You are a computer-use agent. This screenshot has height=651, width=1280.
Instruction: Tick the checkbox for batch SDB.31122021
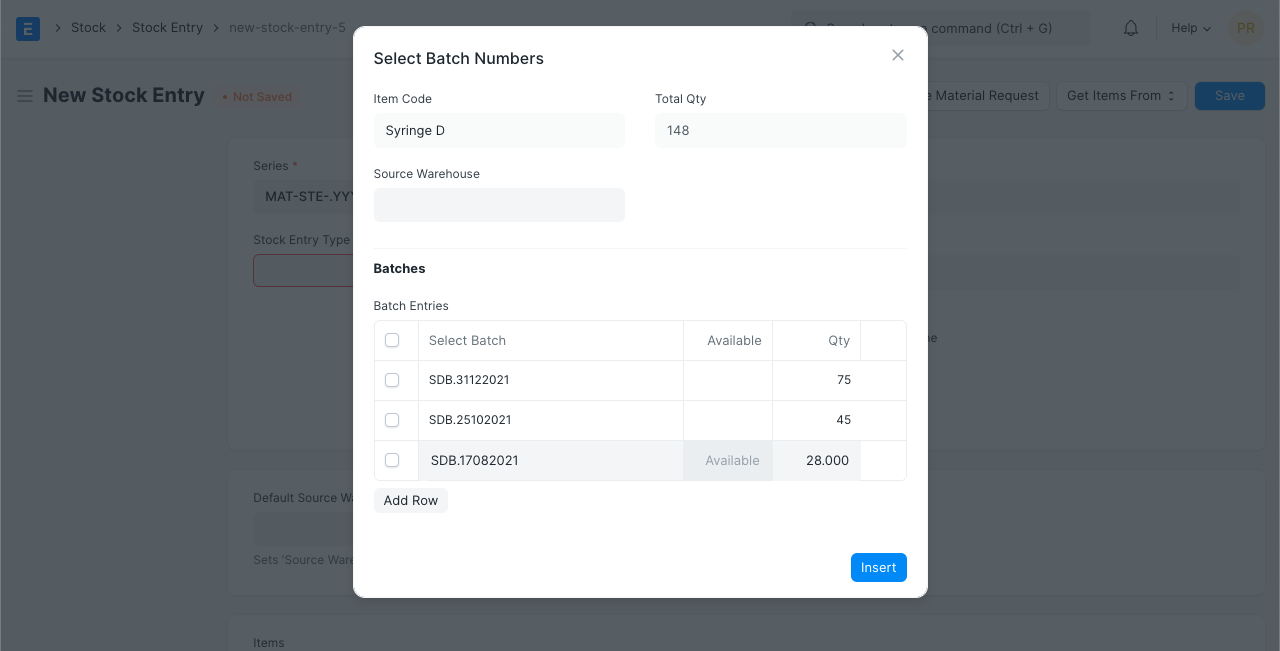click(x=392, y=380)
